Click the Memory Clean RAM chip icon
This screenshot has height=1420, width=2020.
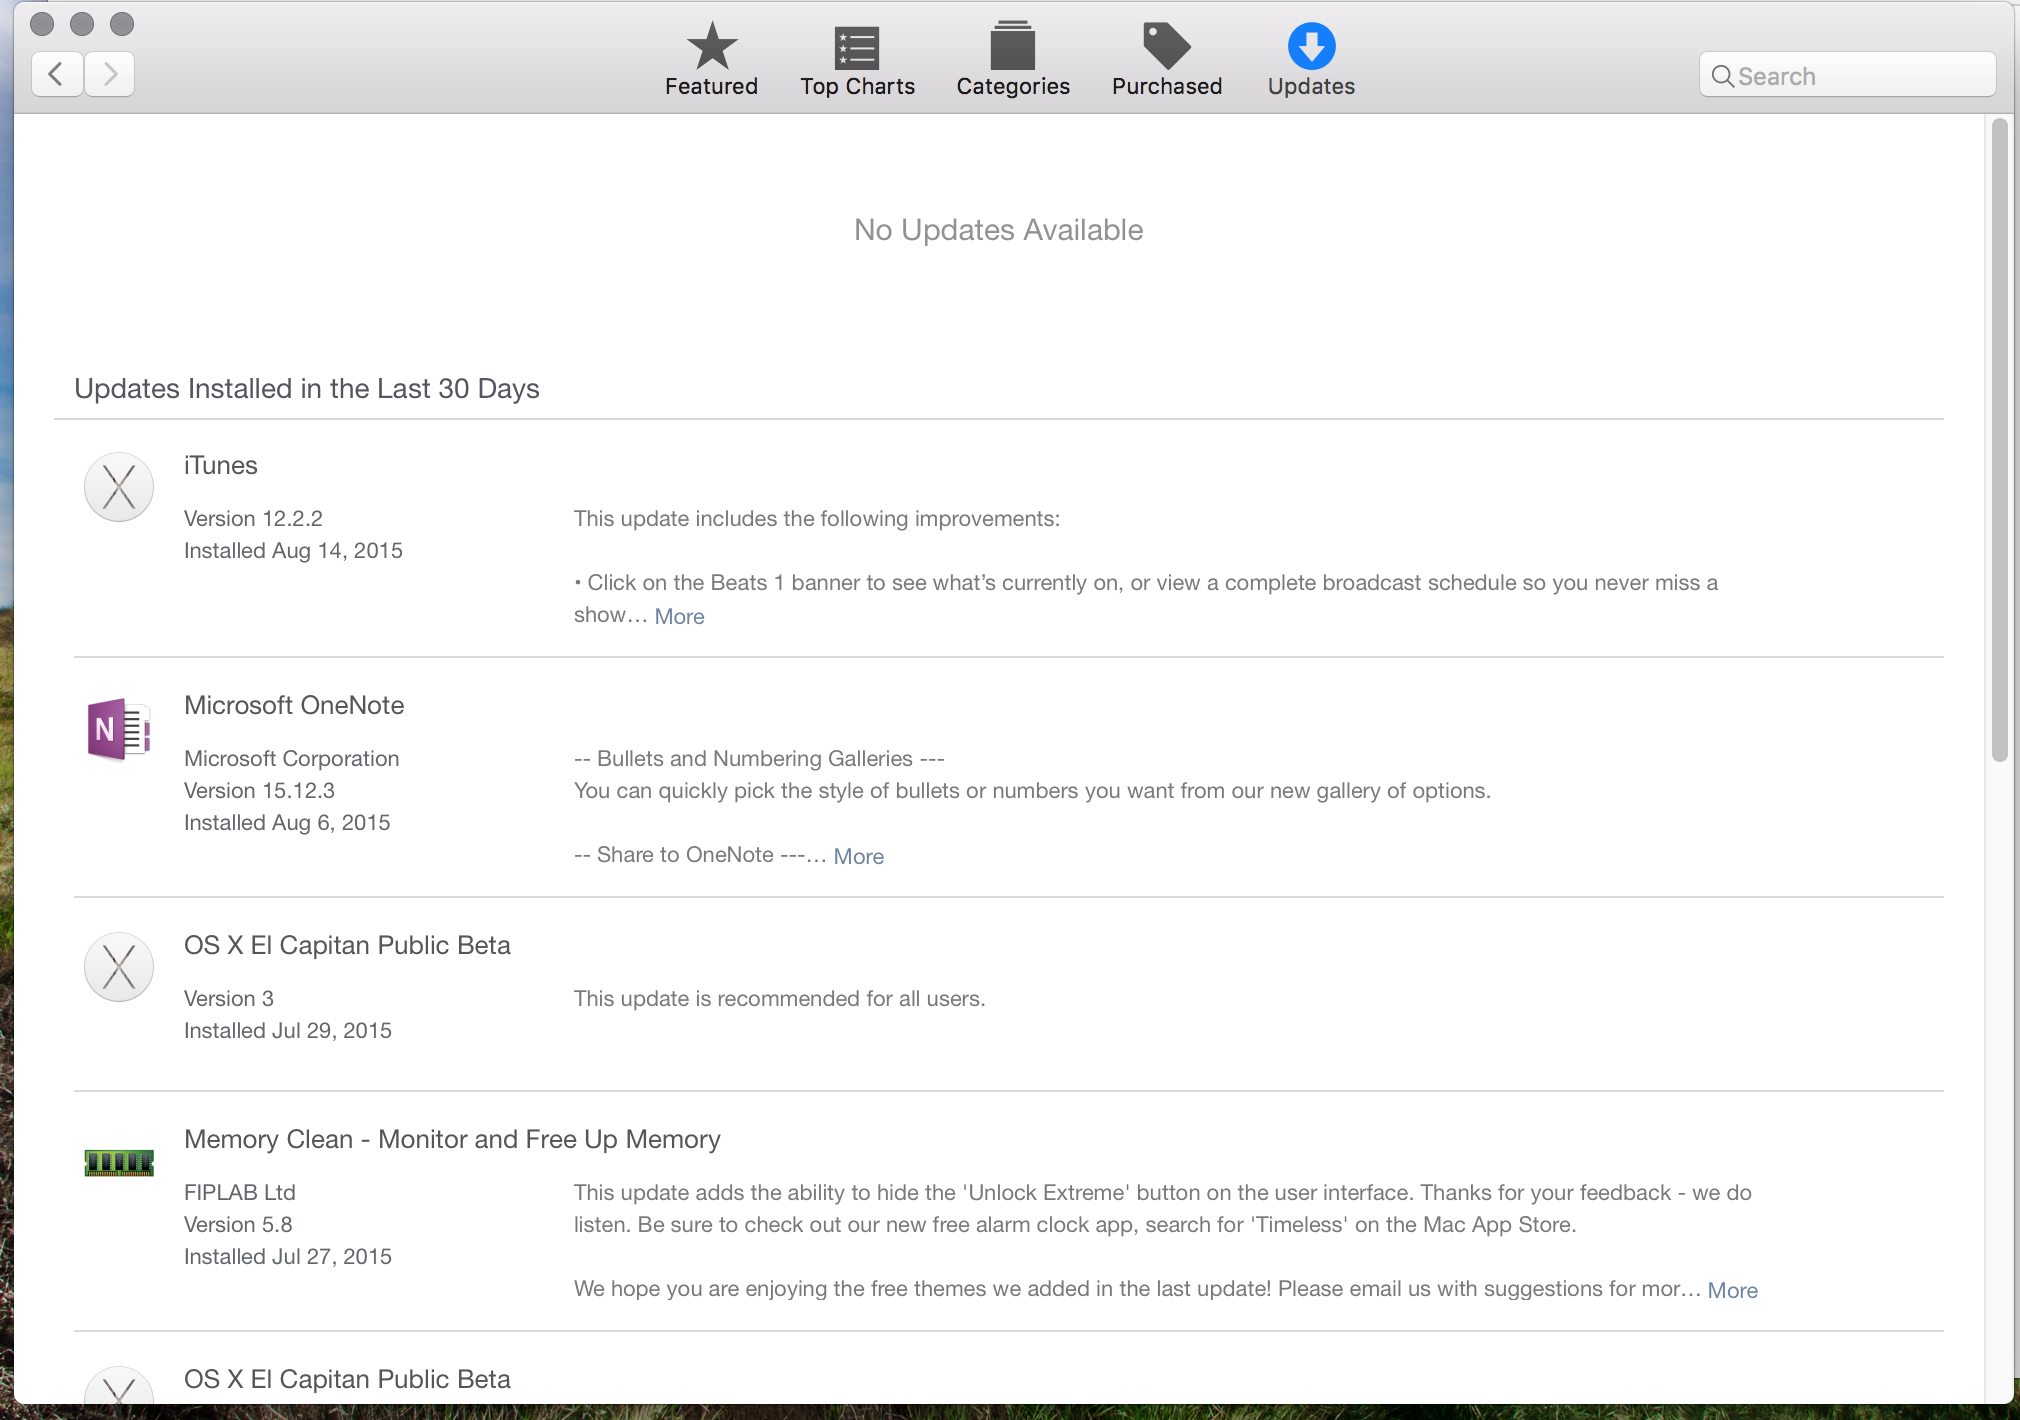[119, 1163]
